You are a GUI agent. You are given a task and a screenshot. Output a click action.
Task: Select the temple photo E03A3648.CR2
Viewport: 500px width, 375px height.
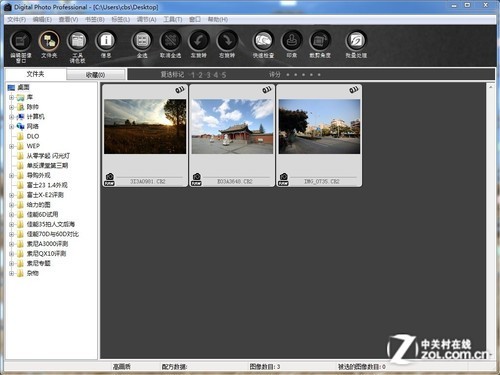click(x=232, y=126)
